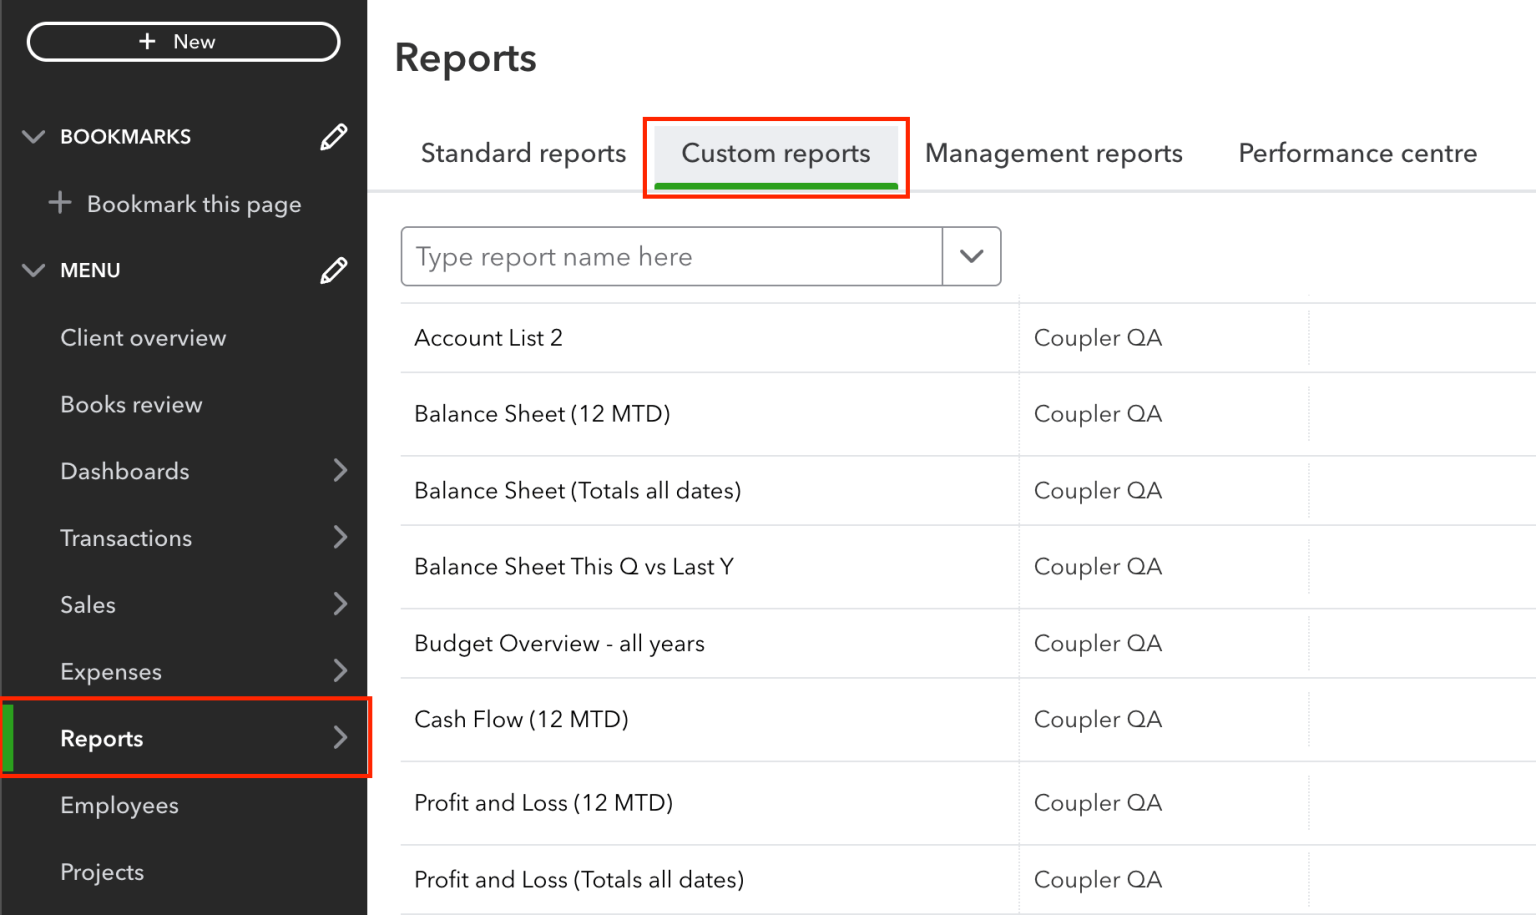1536x915 pixels.
Task: Switch to the Standard reports tab
Action: coord(523,153)
